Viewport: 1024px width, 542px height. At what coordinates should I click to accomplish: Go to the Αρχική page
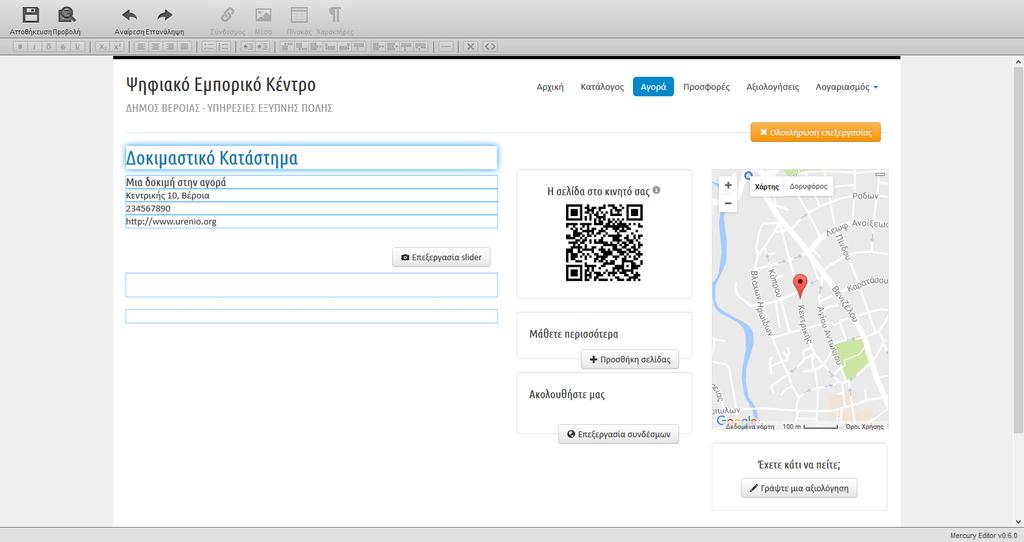550,87
